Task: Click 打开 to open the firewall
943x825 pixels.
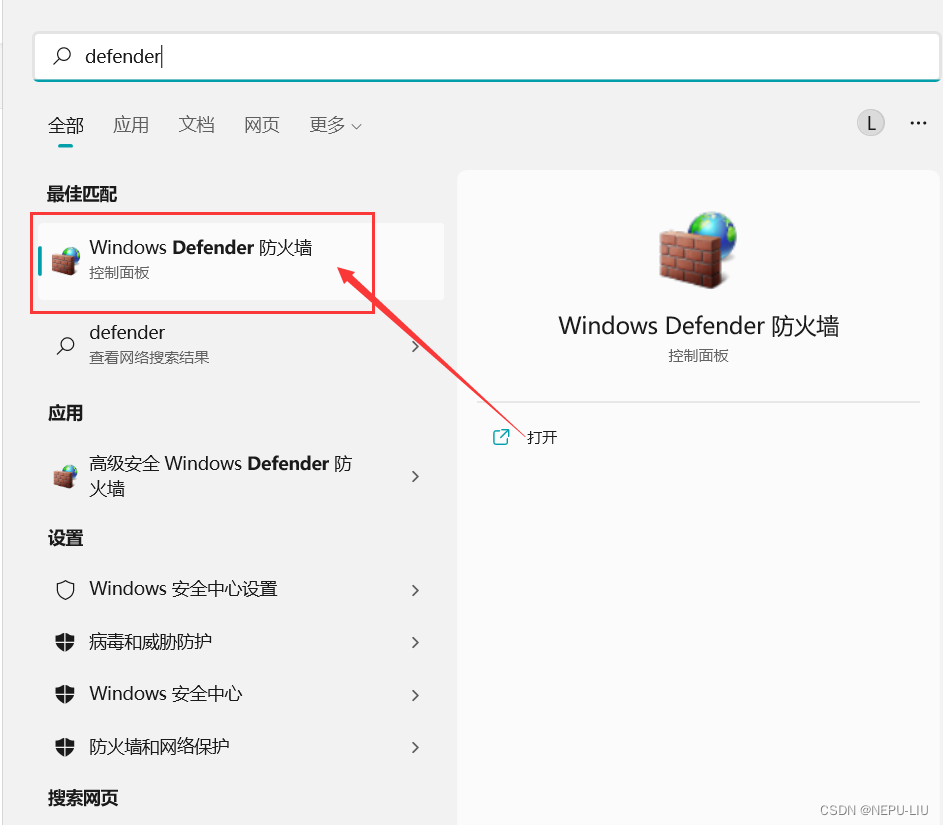Action: pos(542,437)
